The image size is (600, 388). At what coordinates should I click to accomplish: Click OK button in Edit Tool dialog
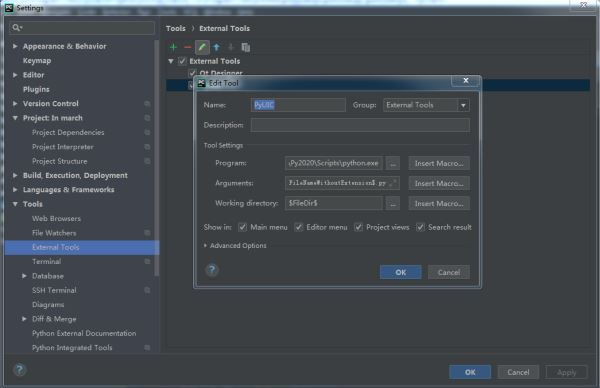(x=401, y=272)
